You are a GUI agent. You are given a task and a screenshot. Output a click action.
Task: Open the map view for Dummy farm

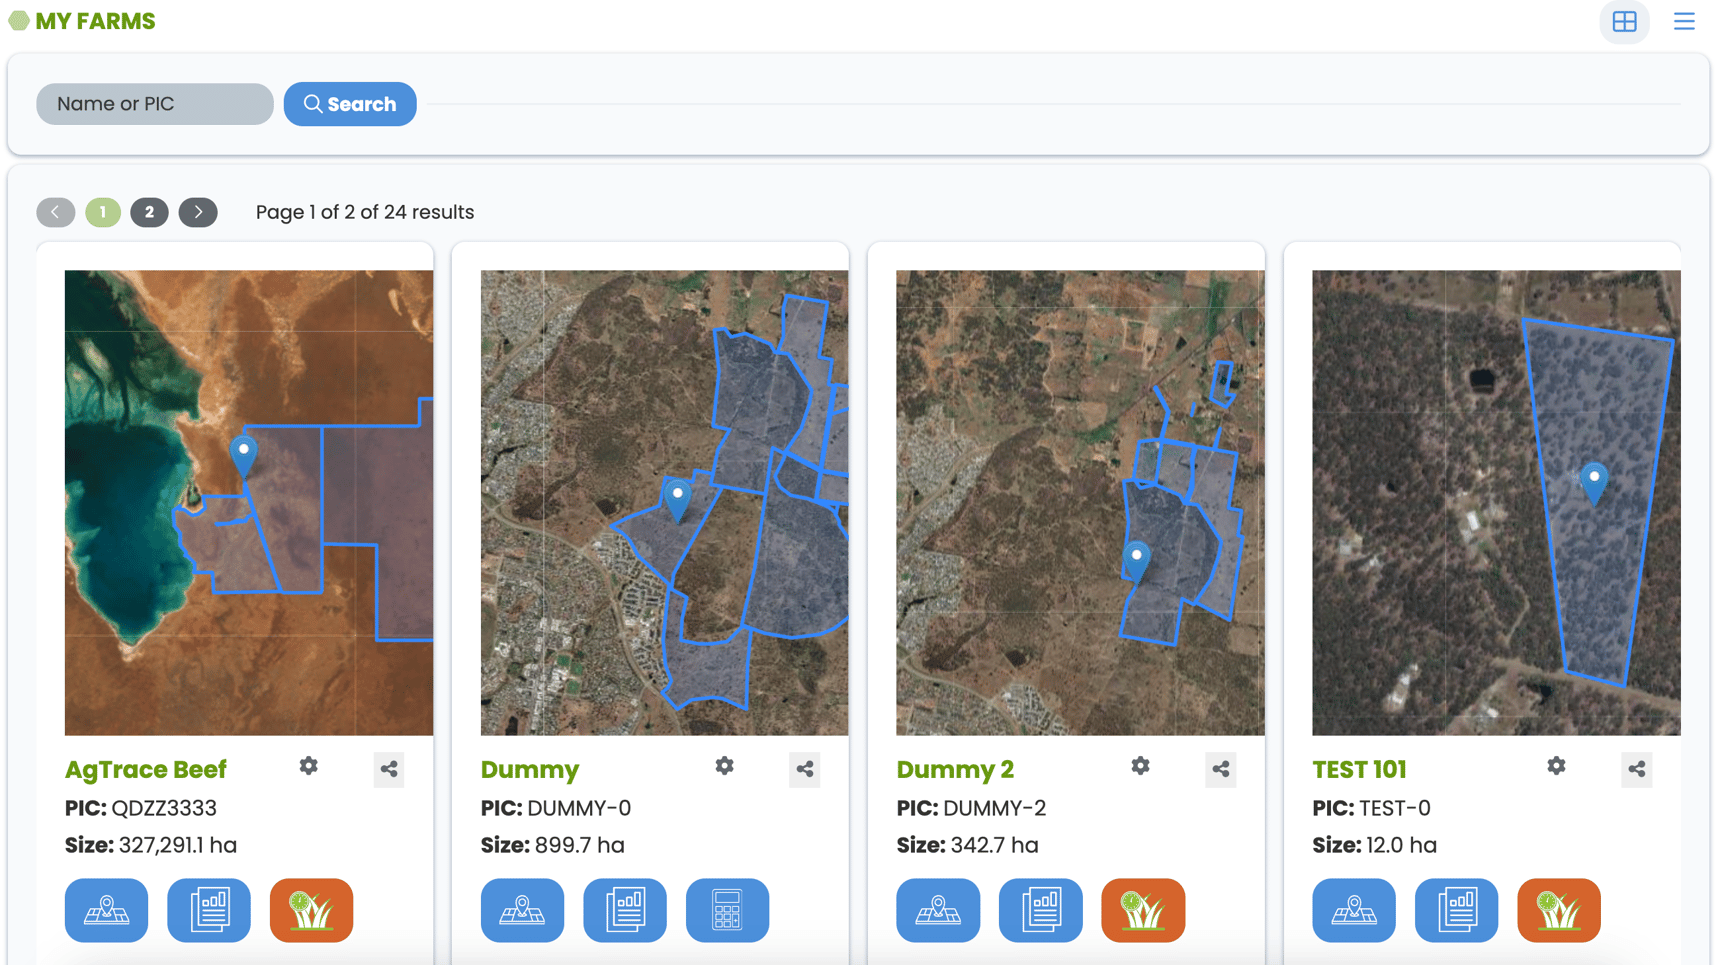(x=522, y=910)
